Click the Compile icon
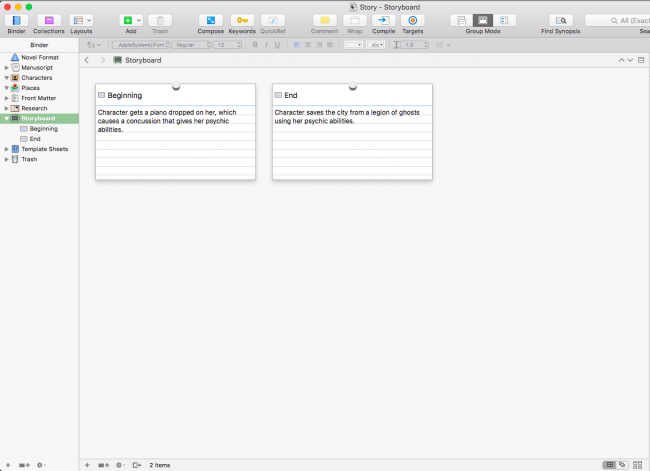 click(x=383, y=20)
